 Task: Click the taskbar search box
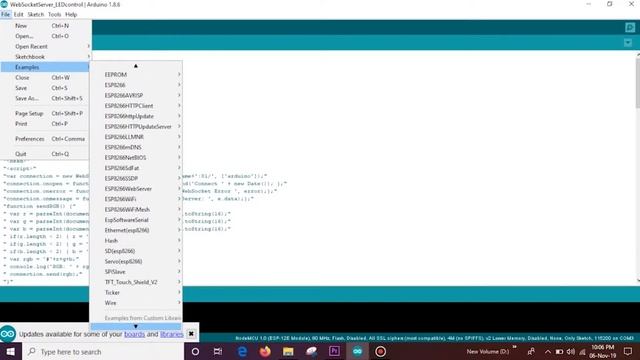tap(103, 351)
